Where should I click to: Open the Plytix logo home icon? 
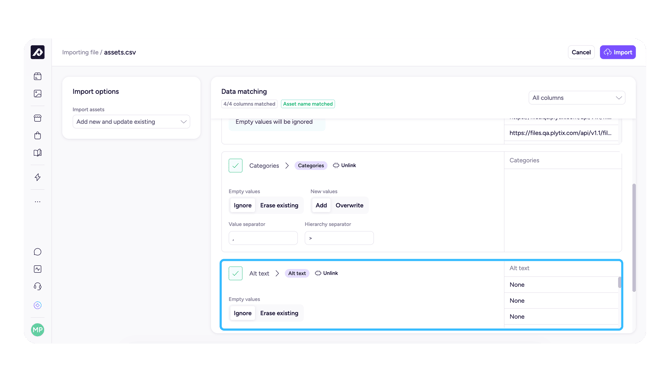[38, 52]
